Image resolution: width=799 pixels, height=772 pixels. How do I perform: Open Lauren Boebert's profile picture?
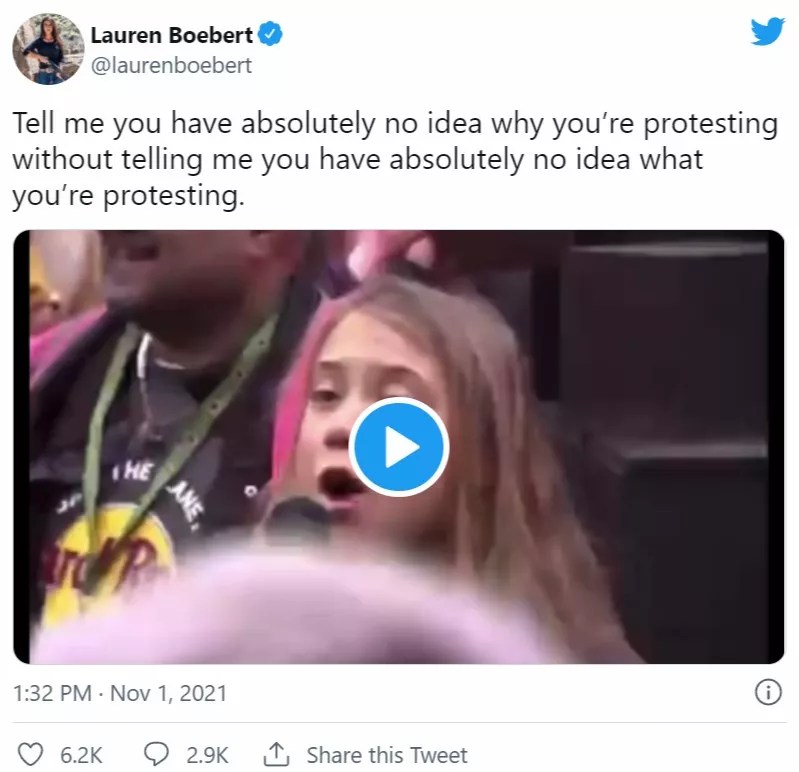point(47,49)
